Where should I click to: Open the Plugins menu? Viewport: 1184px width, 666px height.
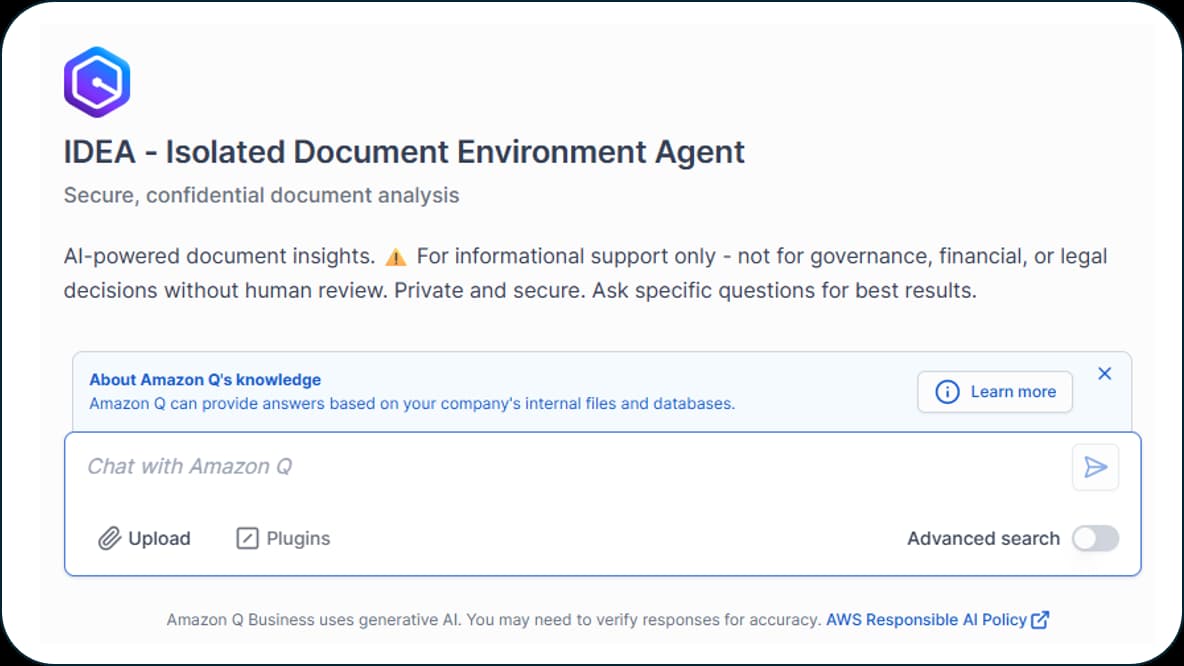coord(284,539)
